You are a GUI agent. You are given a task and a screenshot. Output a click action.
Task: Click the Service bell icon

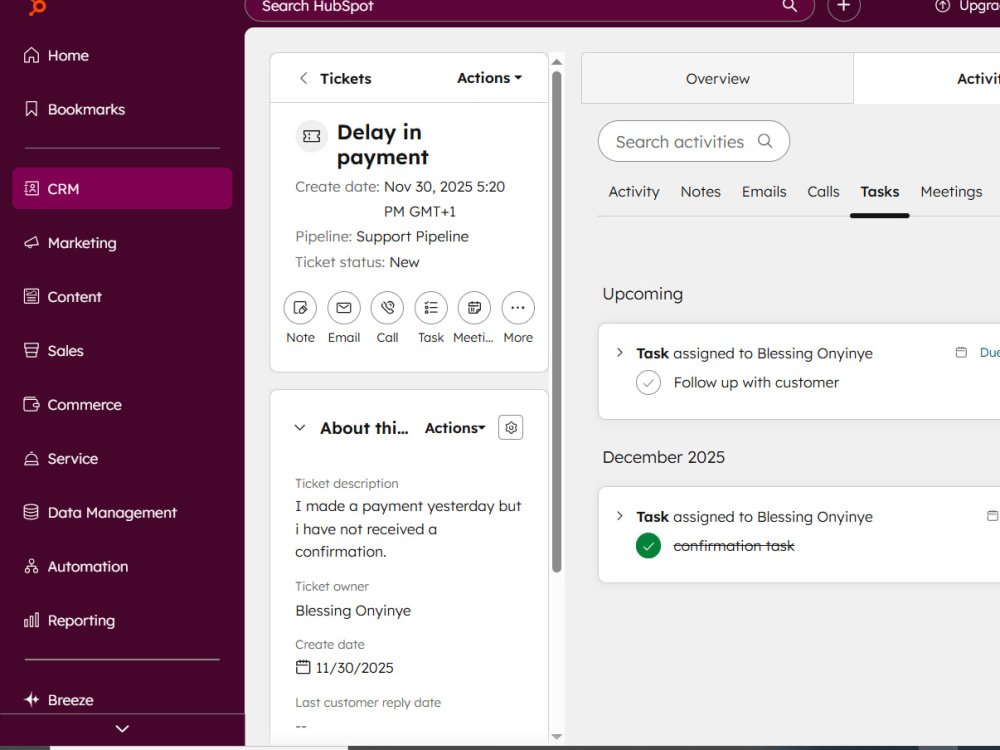coord(31,459)
